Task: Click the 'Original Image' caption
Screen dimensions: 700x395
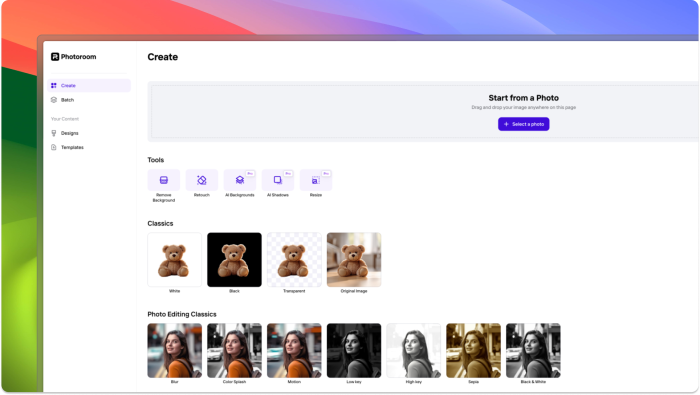Action: 354,291
